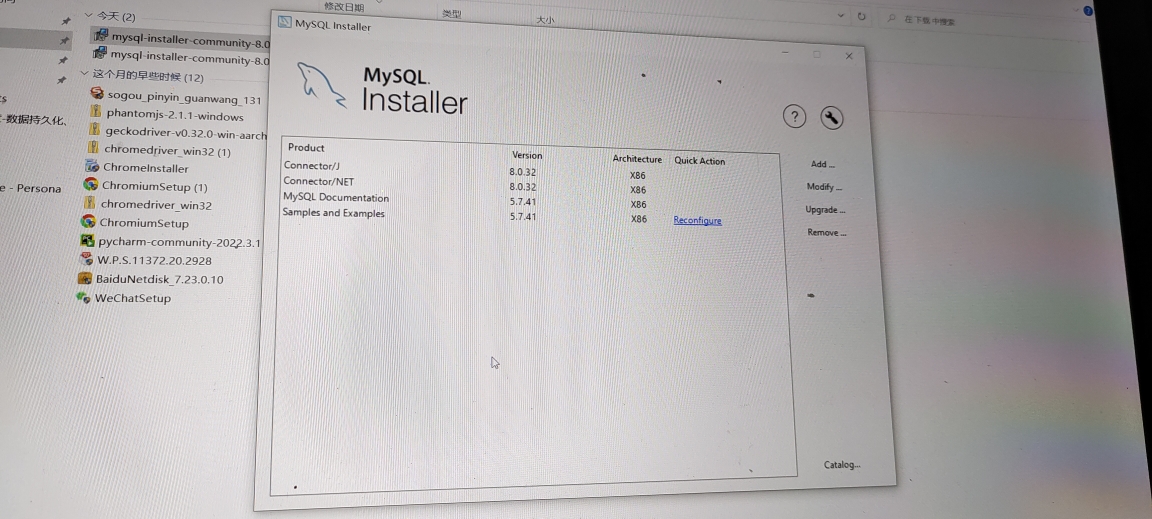Click the geckodriver-v0.32.0 zip icon
This screenshot has height=519, width=1152.
[93, 129]
